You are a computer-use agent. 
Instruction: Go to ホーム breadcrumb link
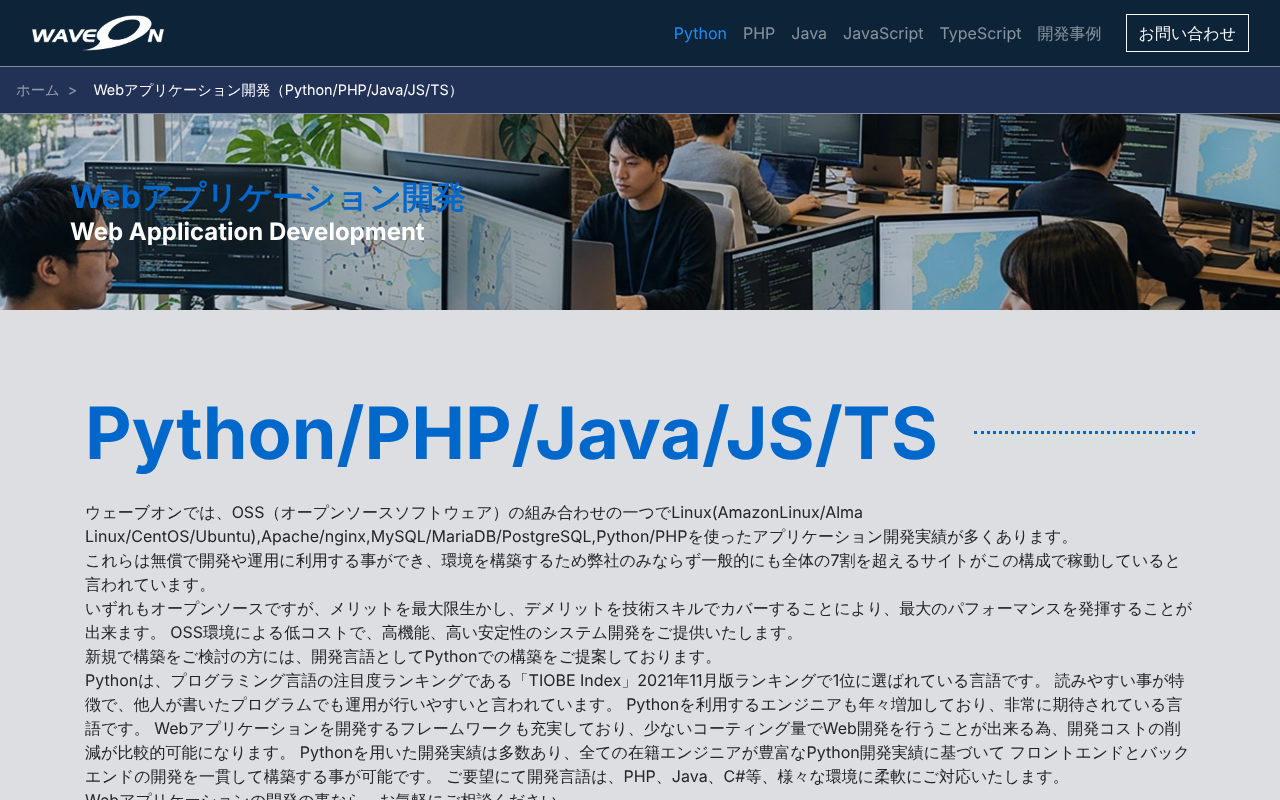click(37, 90)
